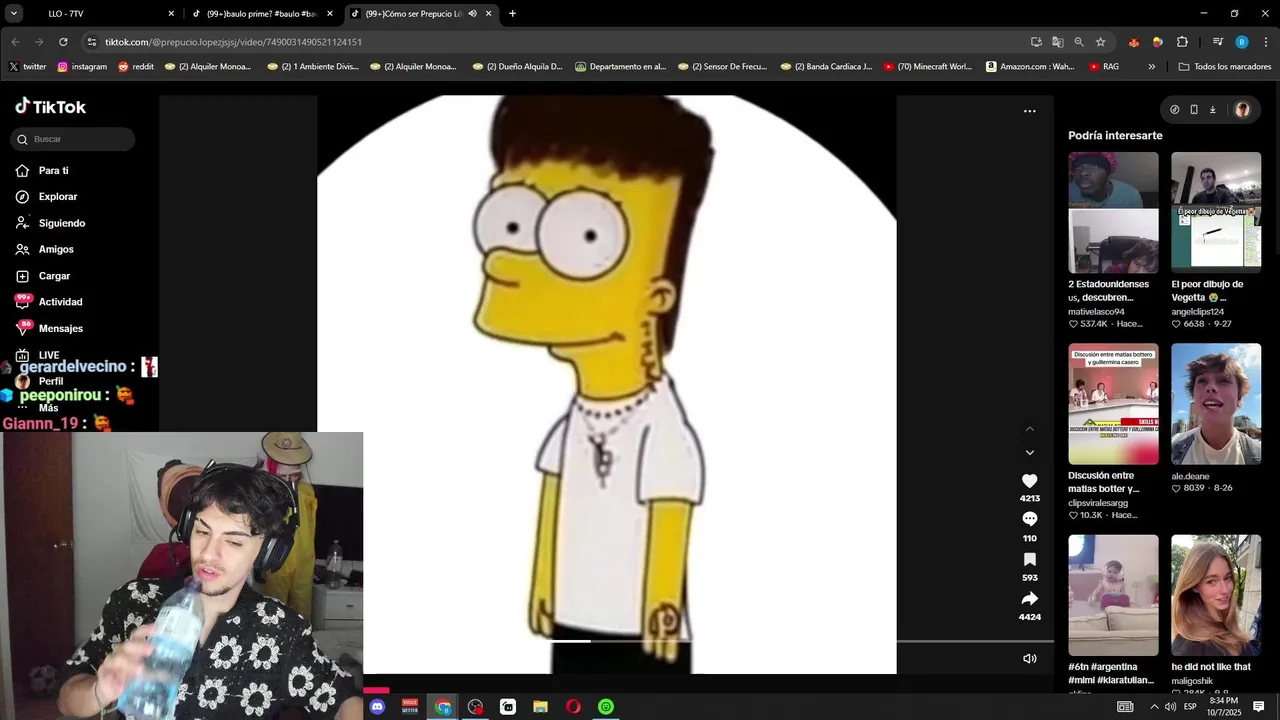Open the video three-dots options menu
The height and width of the screenshot is (720, 1280).
pos(1029,111)
